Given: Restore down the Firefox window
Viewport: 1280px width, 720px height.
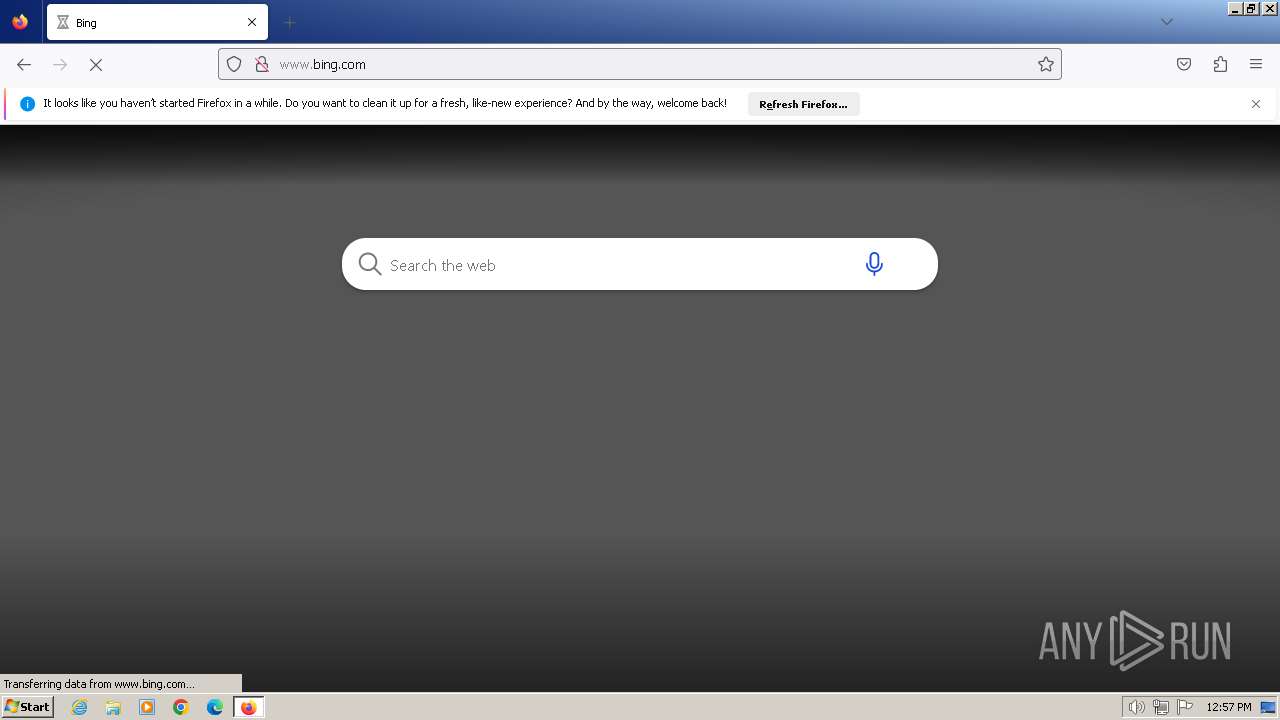Looking at the screenshot, I should coord(1251,8).
